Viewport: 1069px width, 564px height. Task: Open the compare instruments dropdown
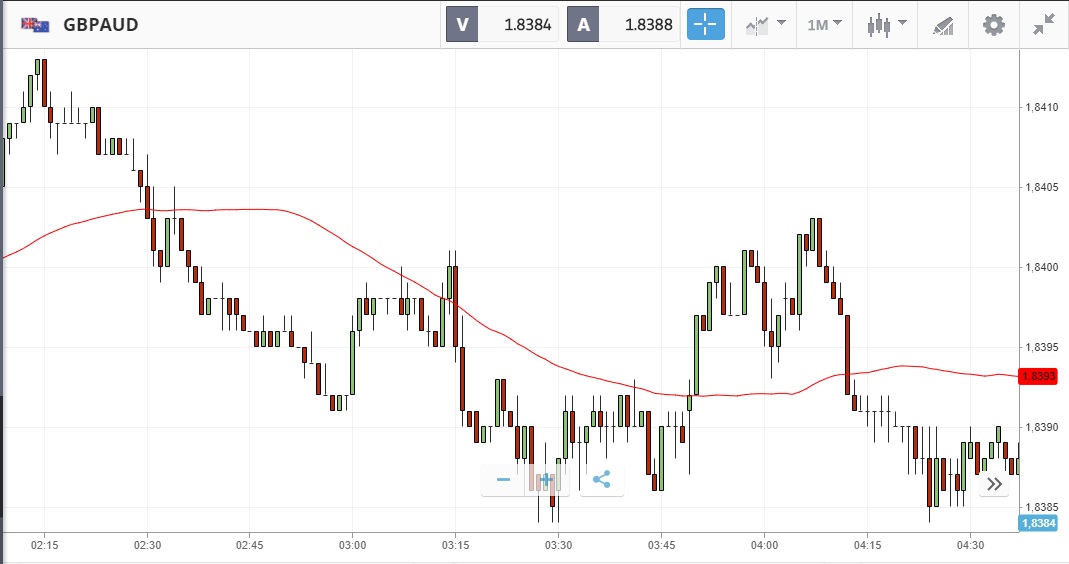(x=764, y=25)
